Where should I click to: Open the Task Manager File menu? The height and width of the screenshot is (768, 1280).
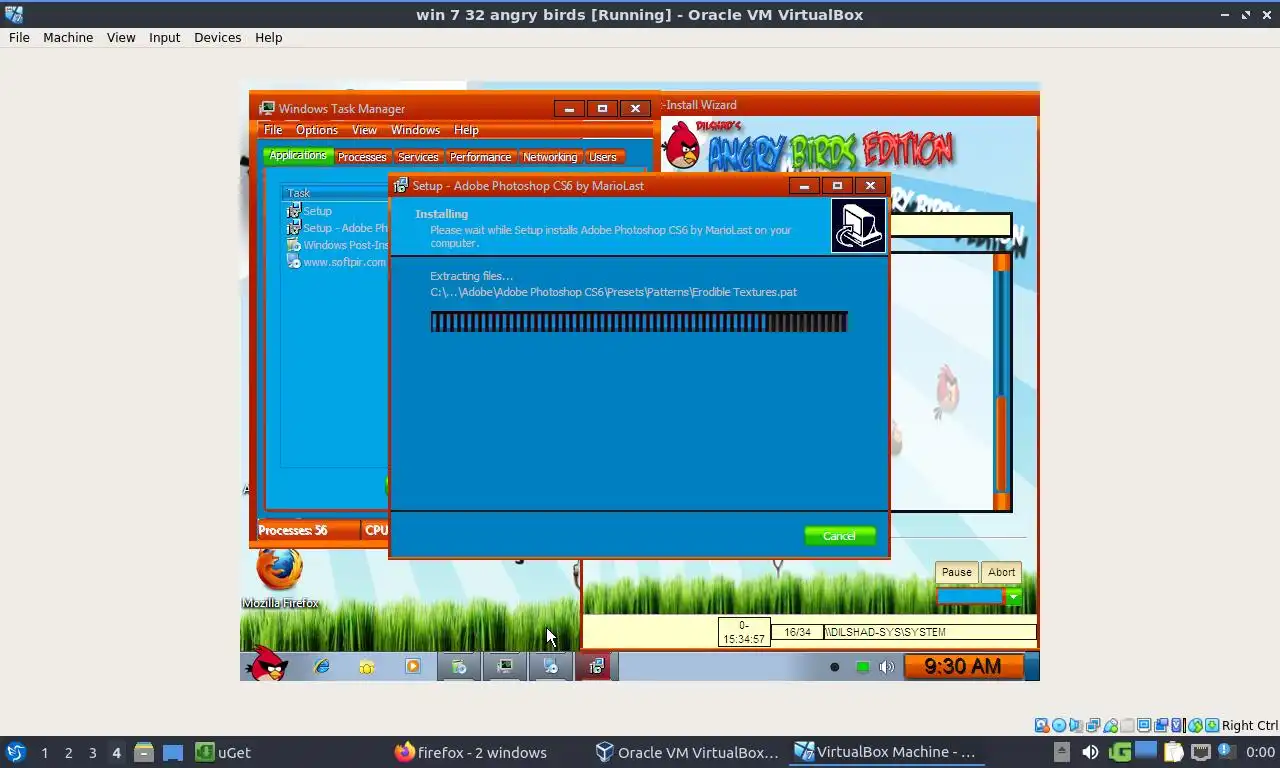pyautogui.click(x=273, y=130)
